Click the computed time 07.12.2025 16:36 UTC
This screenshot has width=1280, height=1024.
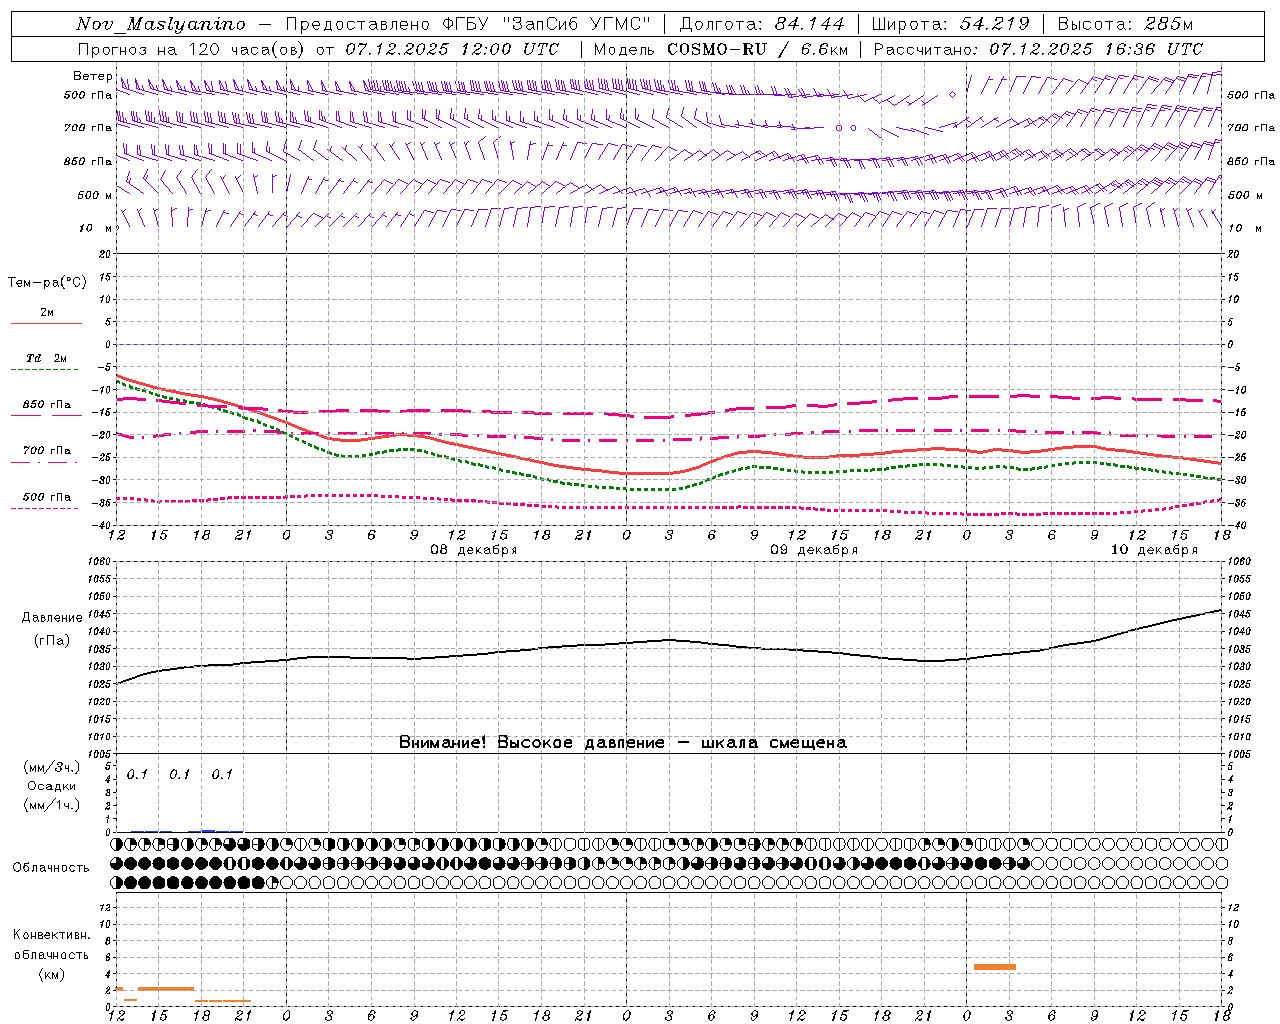click(x=1096, y=48)
